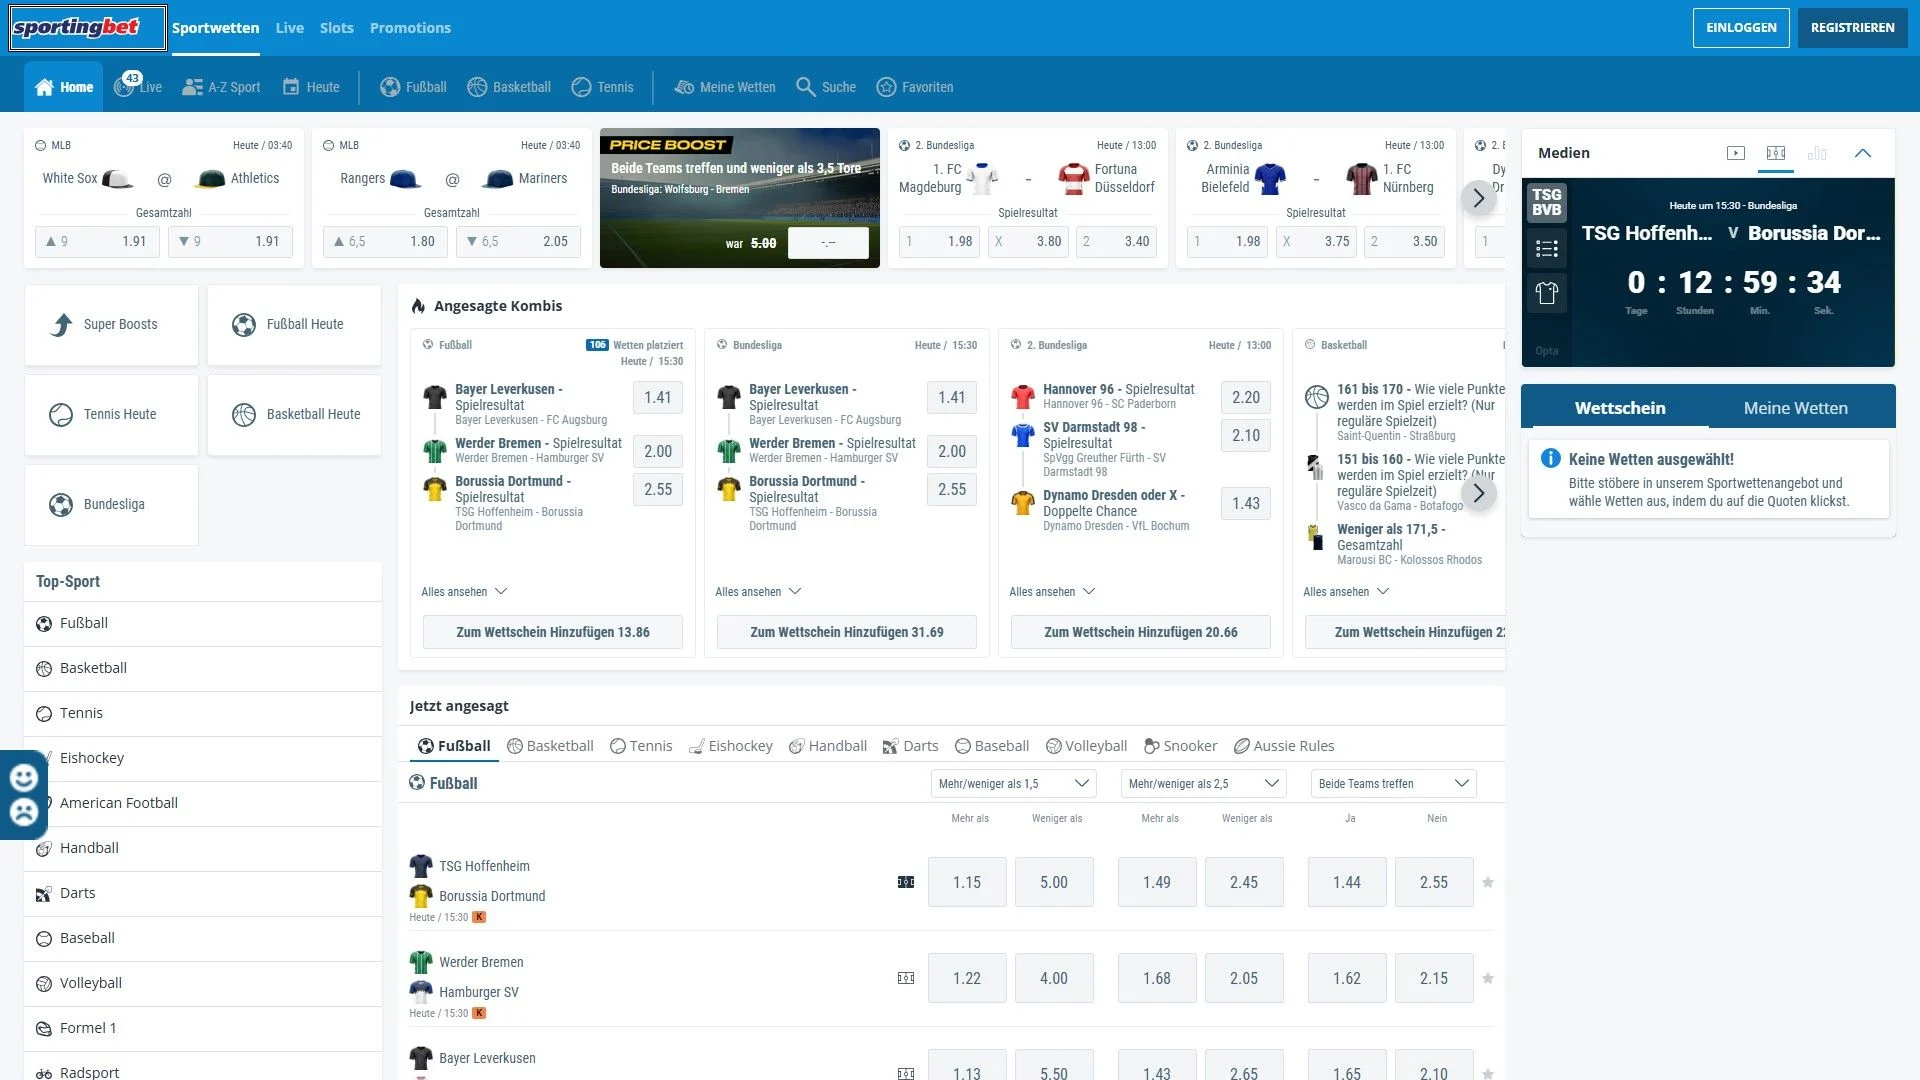The image size is (1920, 1080).
Task: Click the sad face feedback icon
Action: point(24,812)
